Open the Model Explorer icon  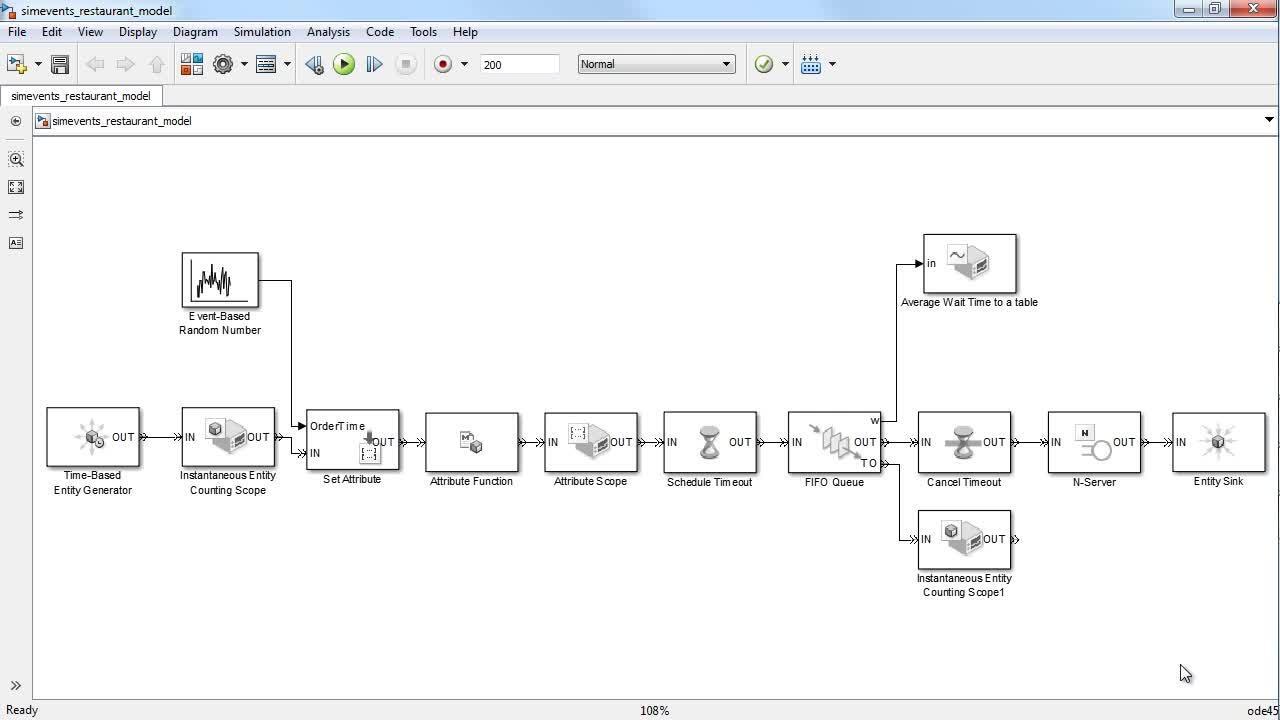(266, 64)
